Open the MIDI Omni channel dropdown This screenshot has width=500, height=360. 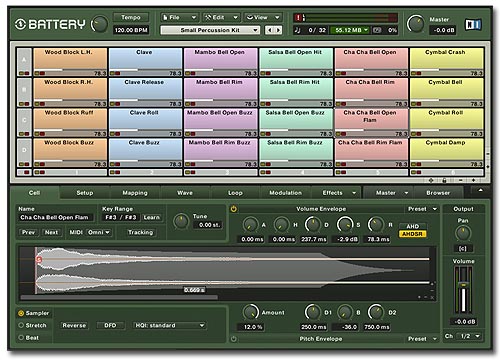point(99,232)
